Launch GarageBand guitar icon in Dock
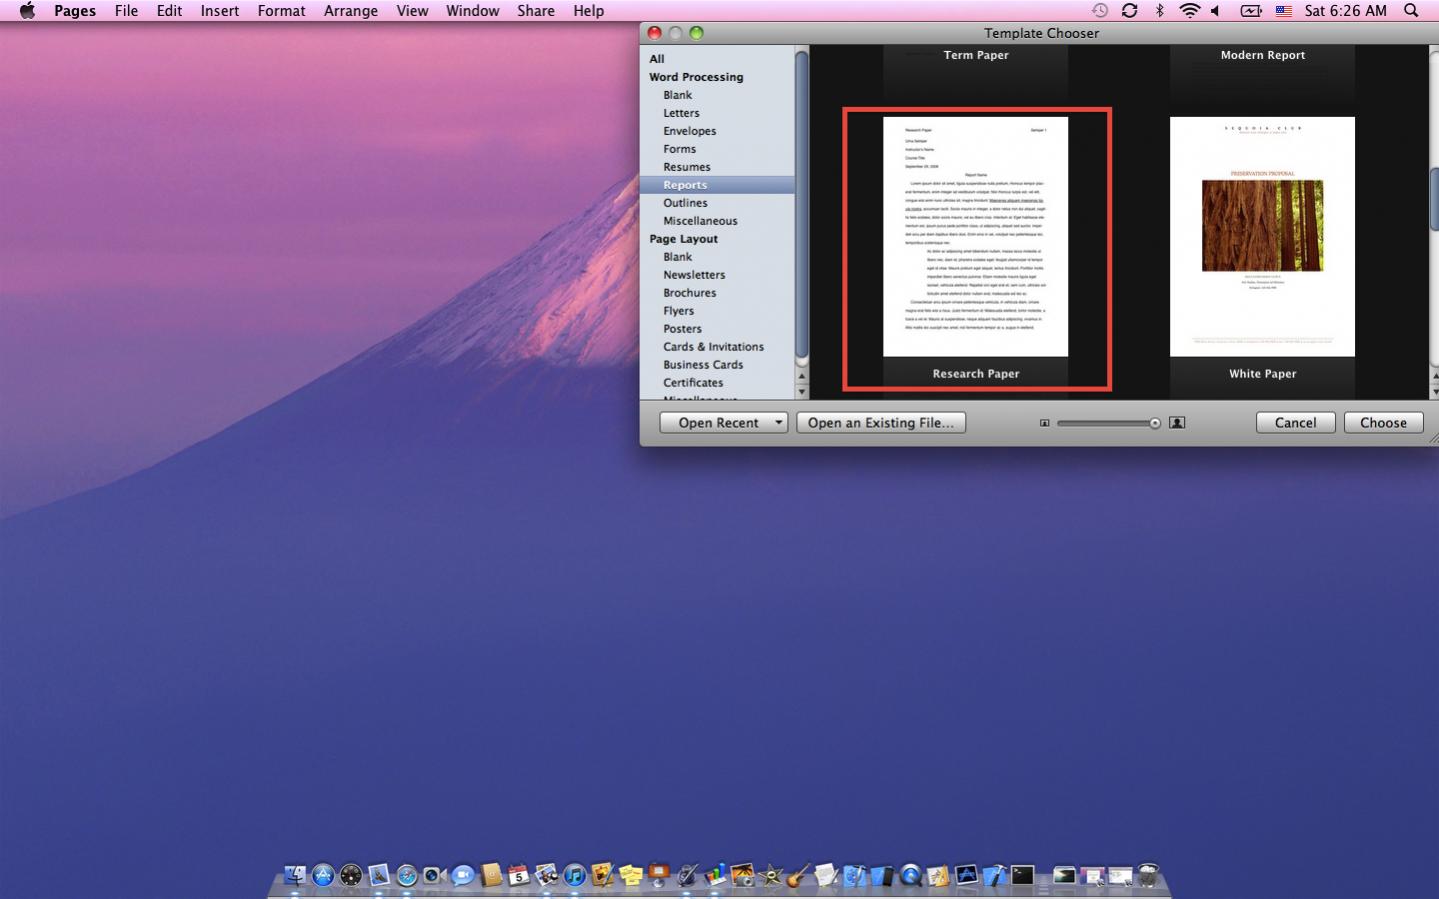 point(798,876)
